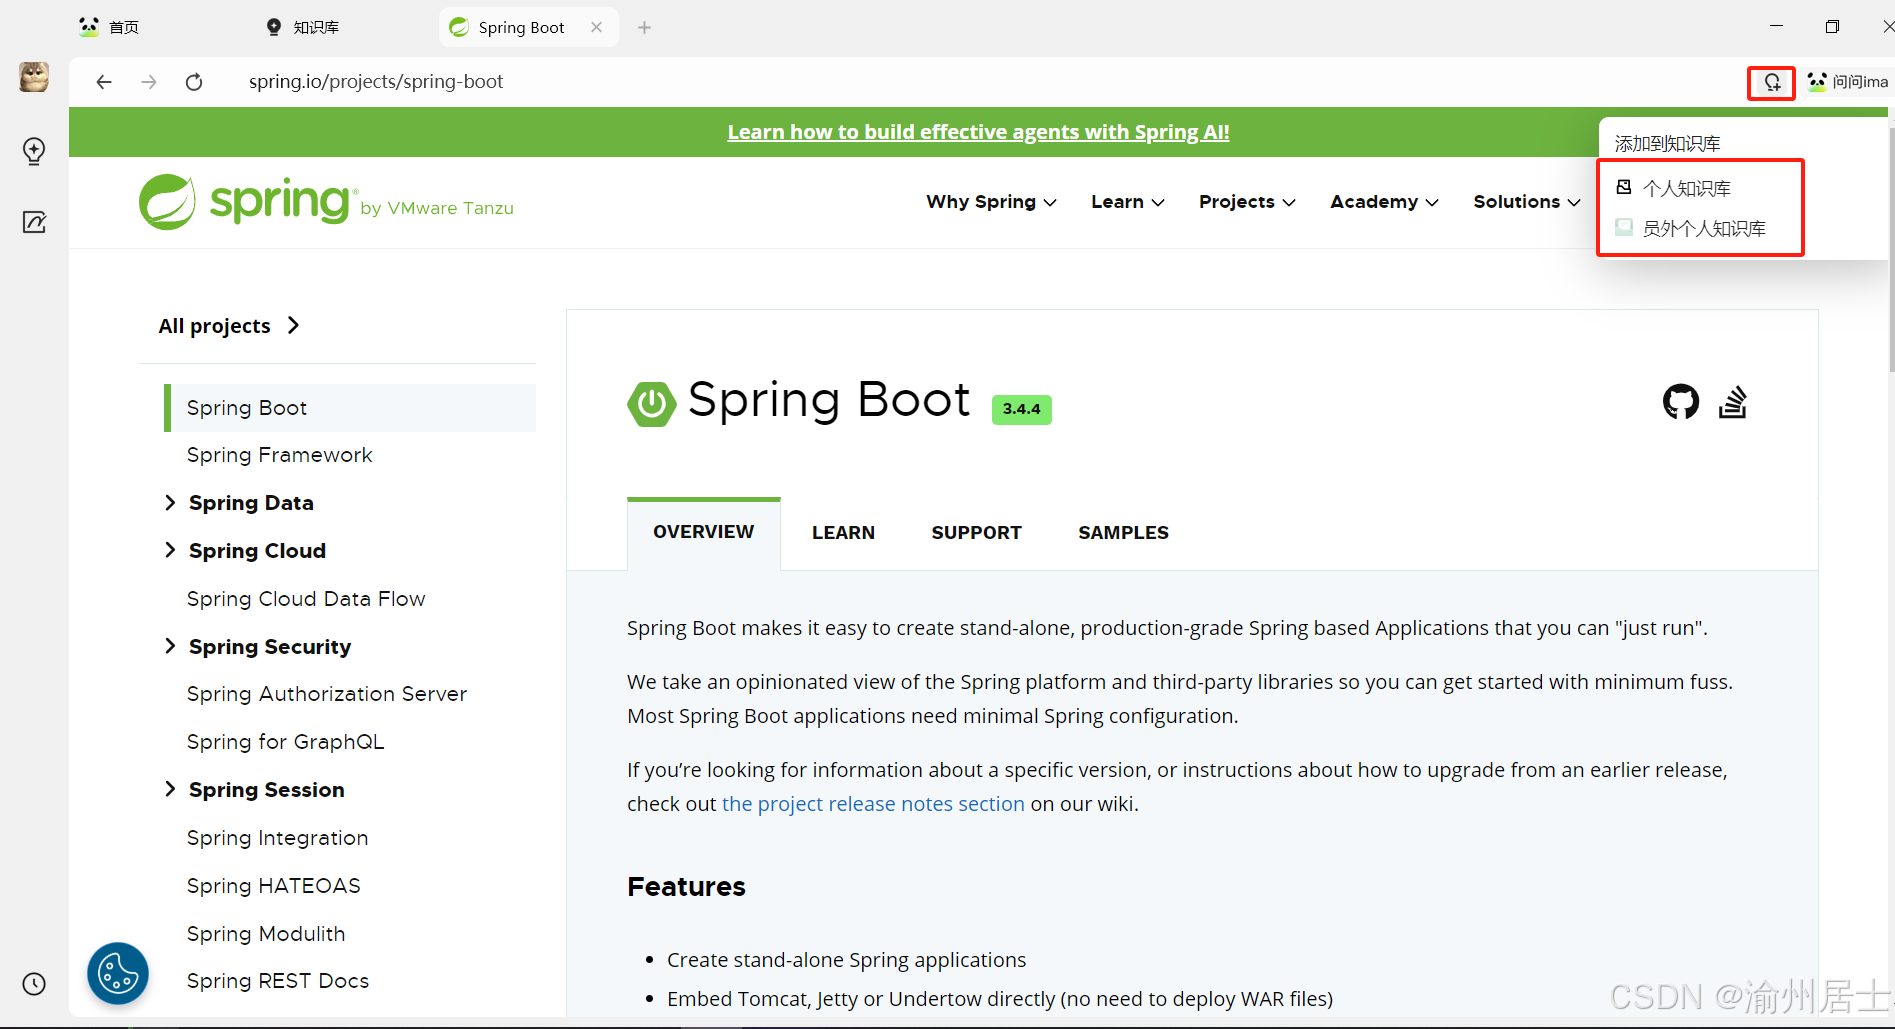Select 个人知识库 in the dropdown
This screenshot has height=1029, width=1895.
point(1686,188)
